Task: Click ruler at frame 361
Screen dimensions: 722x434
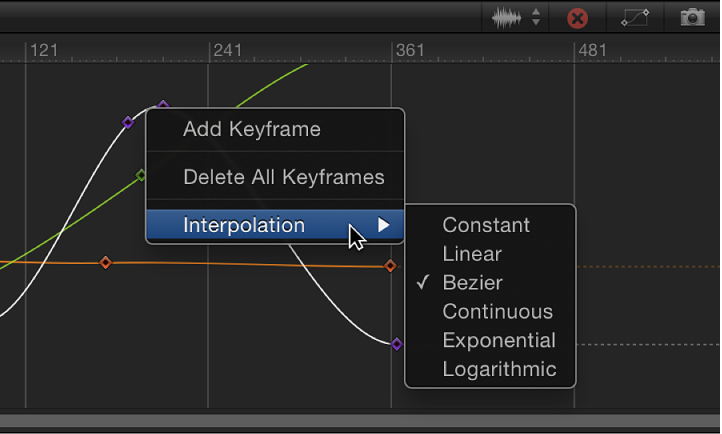Action: (x=410, y=50)
